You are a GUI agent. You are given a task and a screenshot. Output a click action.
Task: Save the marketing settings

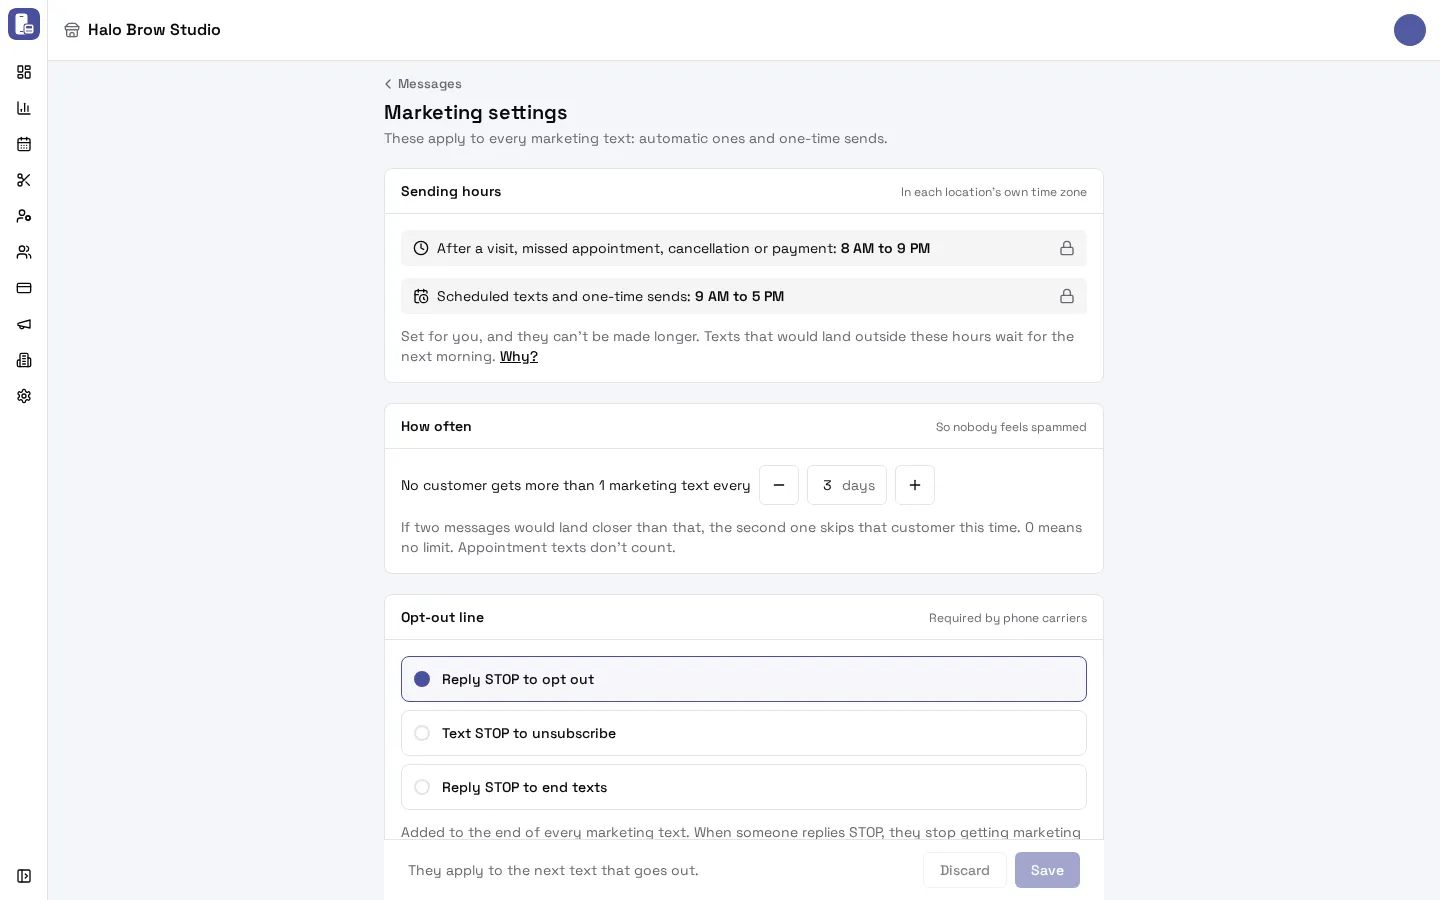[x=1047, y=870]
